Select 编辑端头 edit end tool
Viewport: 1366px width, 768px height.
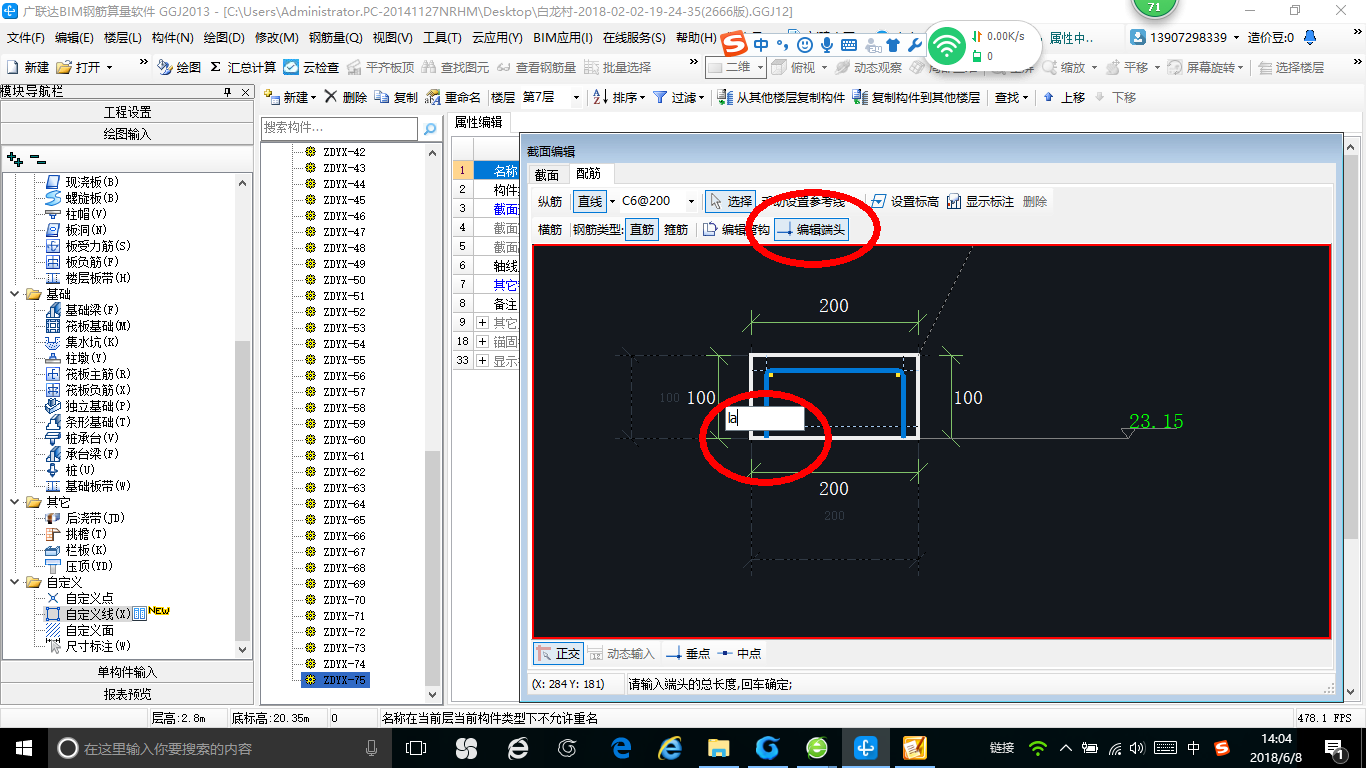tap(811, 229)
